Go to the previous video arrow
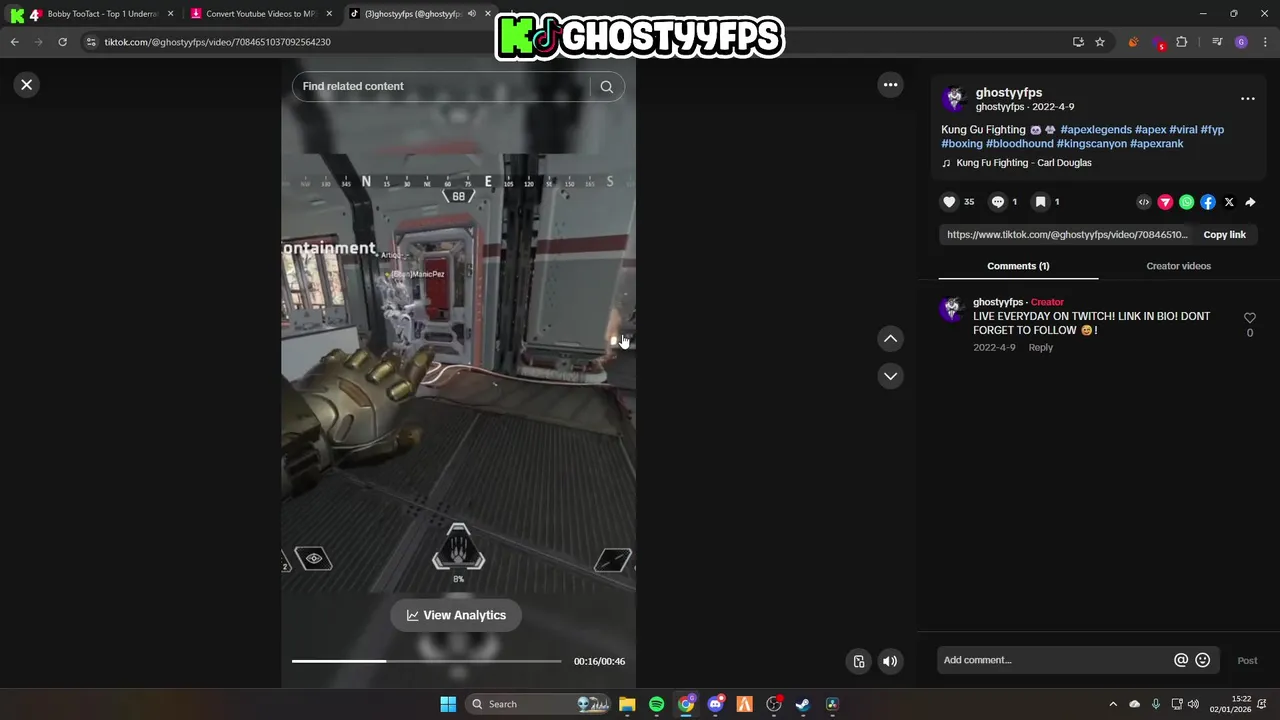The height and width of the screenshot is (720, 1280). 890,339
